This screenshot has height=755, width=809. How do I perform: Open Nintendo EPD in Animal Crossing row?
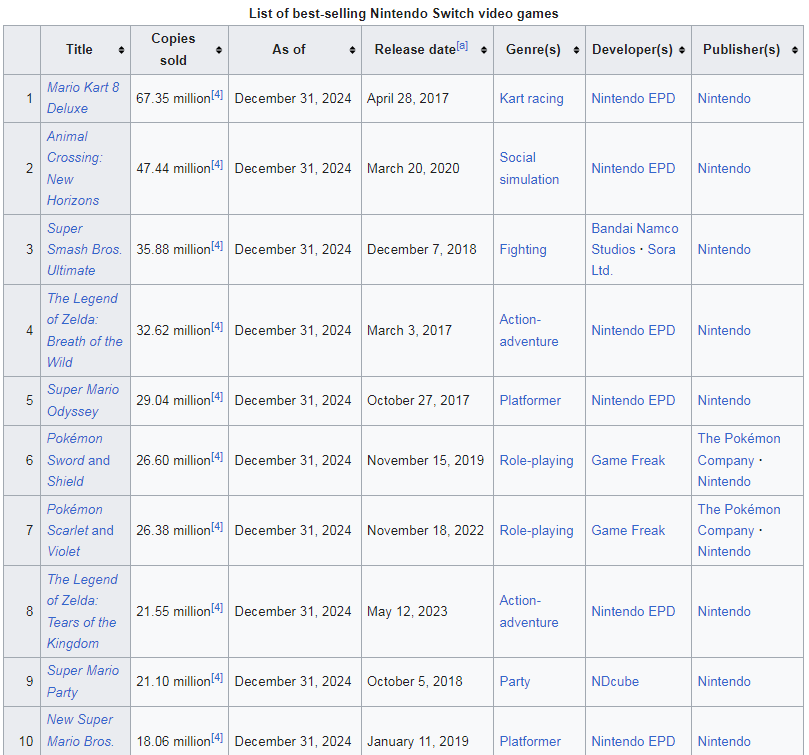click(x=633, y=168)
